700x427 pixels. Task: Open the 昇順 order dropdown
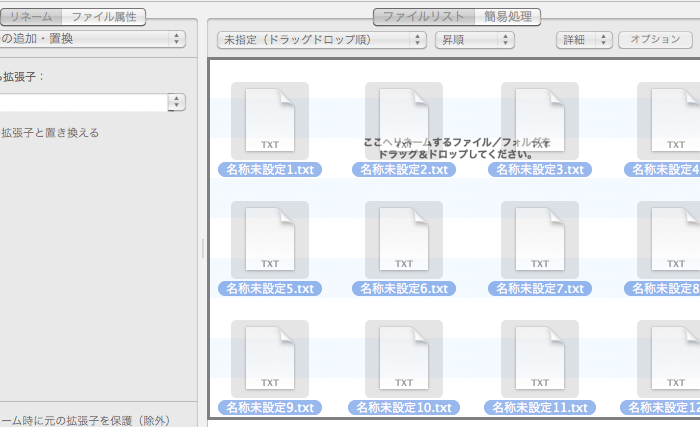[x=474, y=39]
